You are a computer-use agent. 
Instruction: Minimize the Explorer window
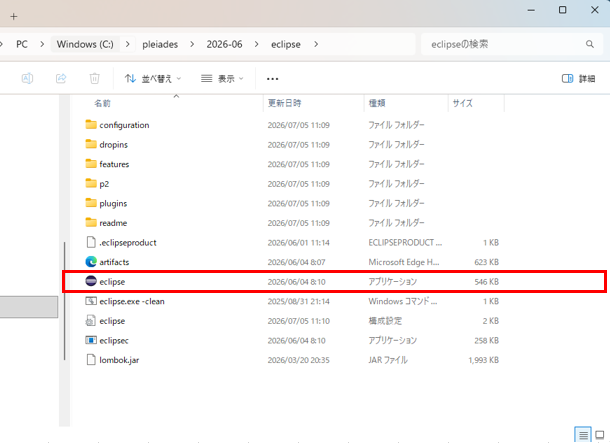[531, 10]
